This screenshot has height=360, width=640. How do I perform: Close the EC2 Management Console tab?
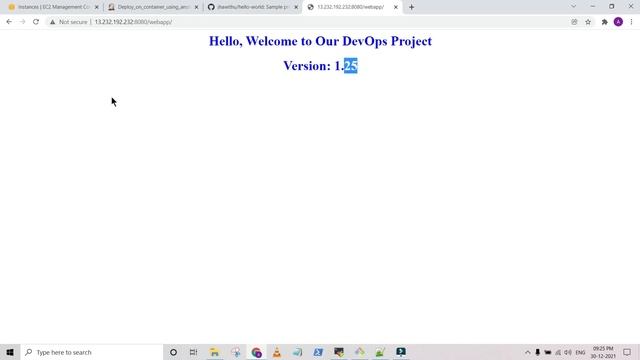pos(97,7)
